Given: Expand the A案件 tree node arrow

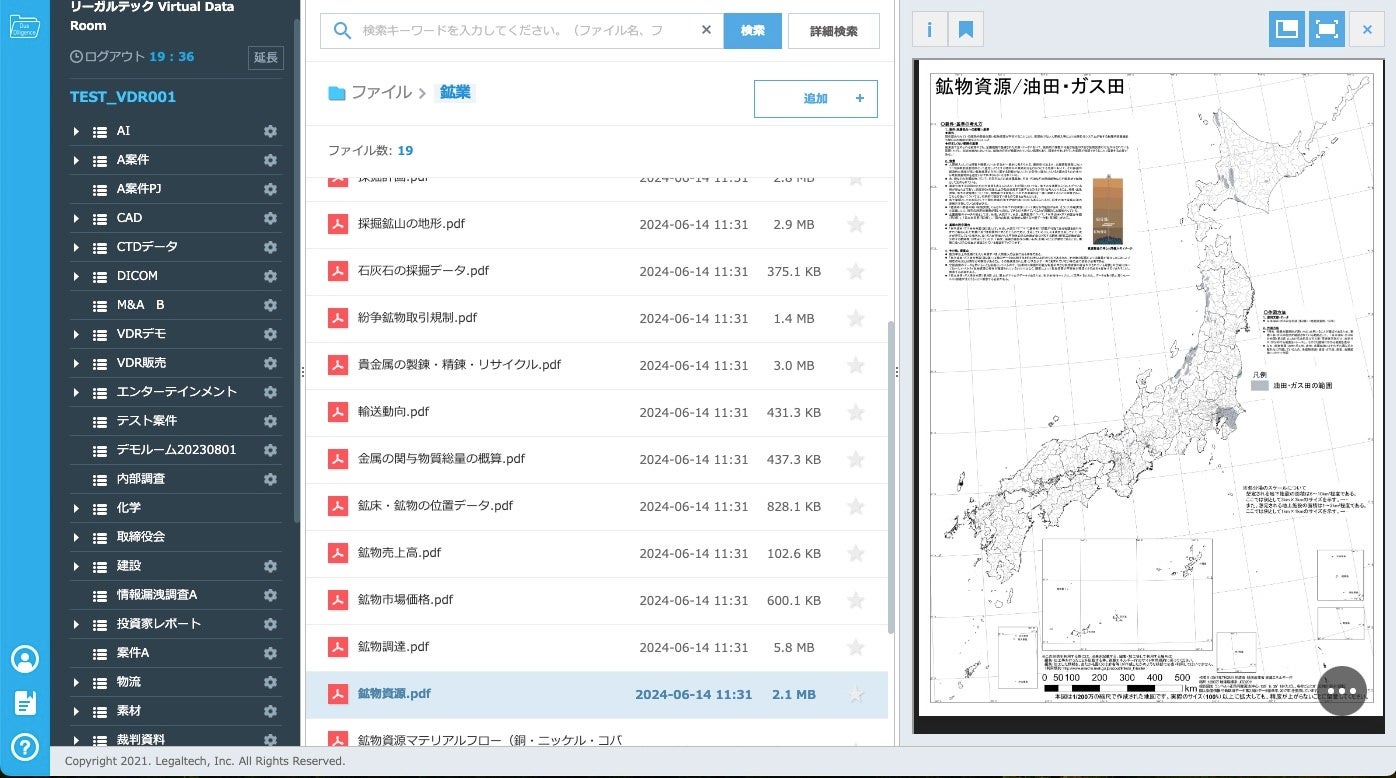Looking at the screenshot, I should 76,160.
